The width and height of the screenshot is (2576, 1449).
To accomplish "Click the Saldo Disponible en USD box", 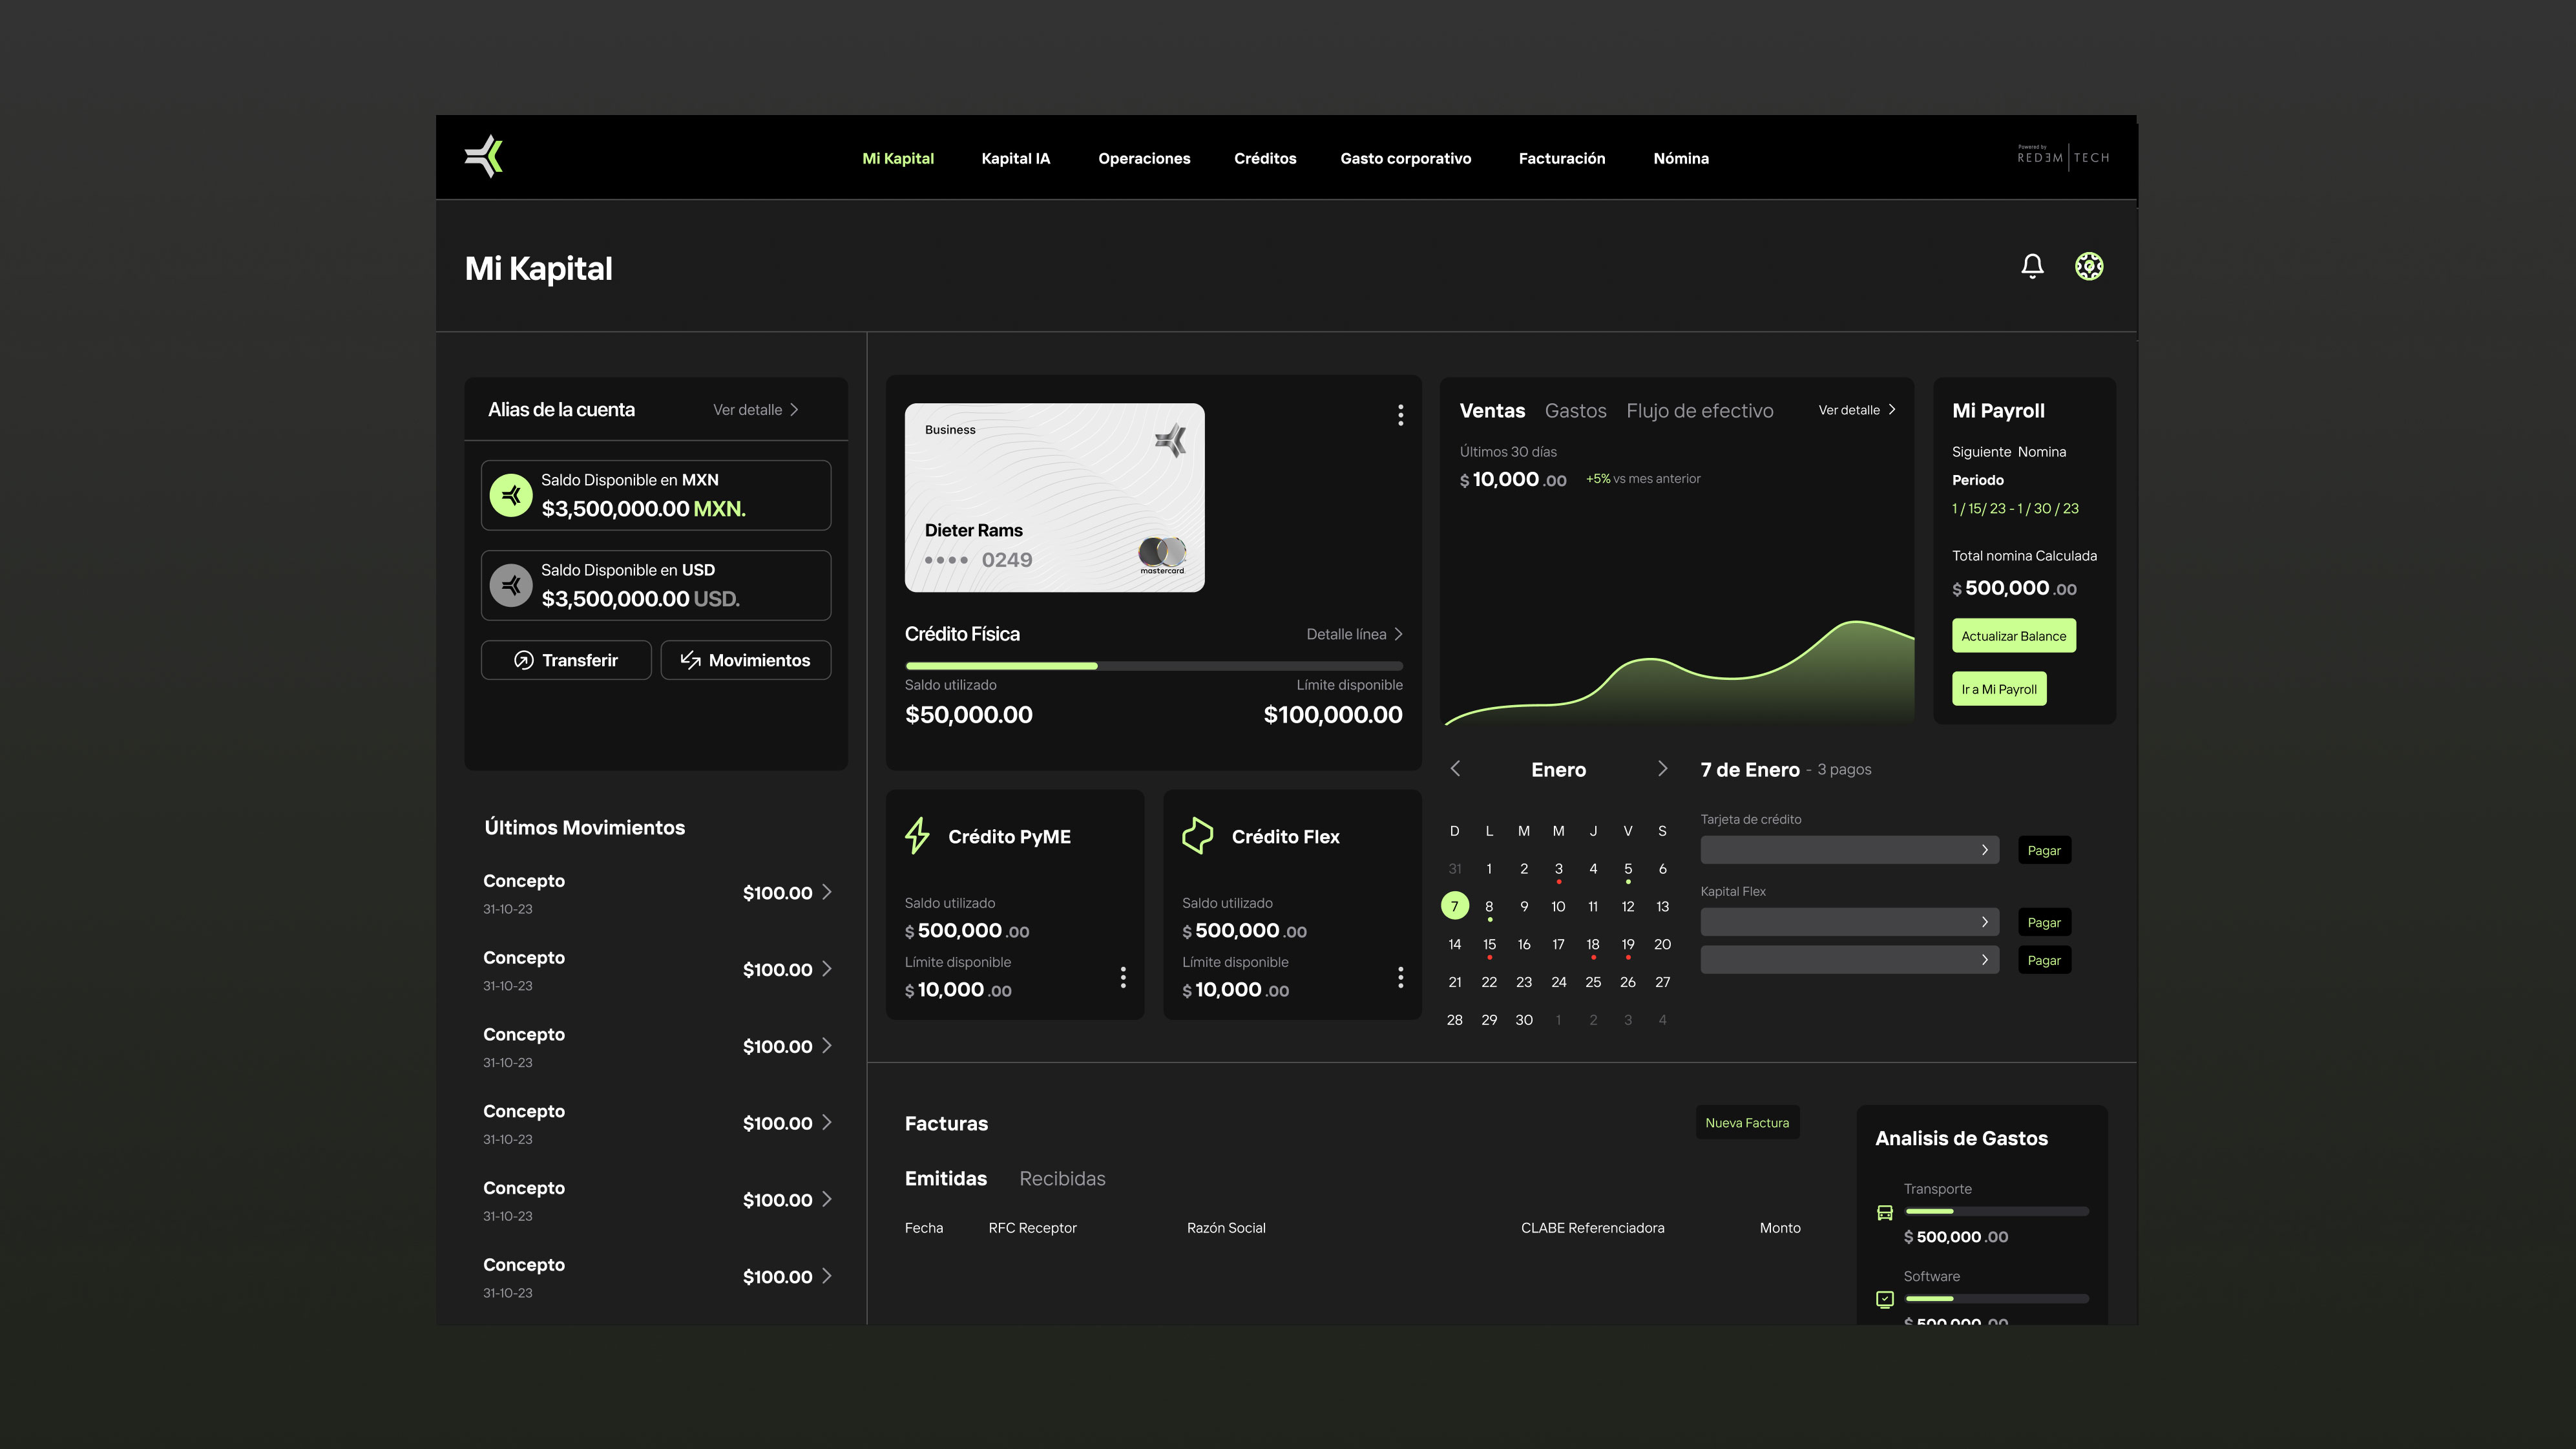I will pyautogui.click(x=656, y=585).
